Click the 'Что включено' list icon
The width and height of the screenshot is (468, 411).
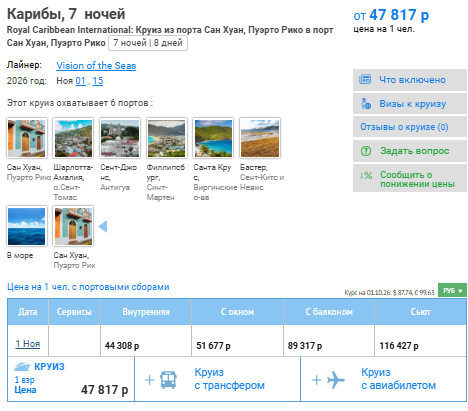click(x=365, y=80)
